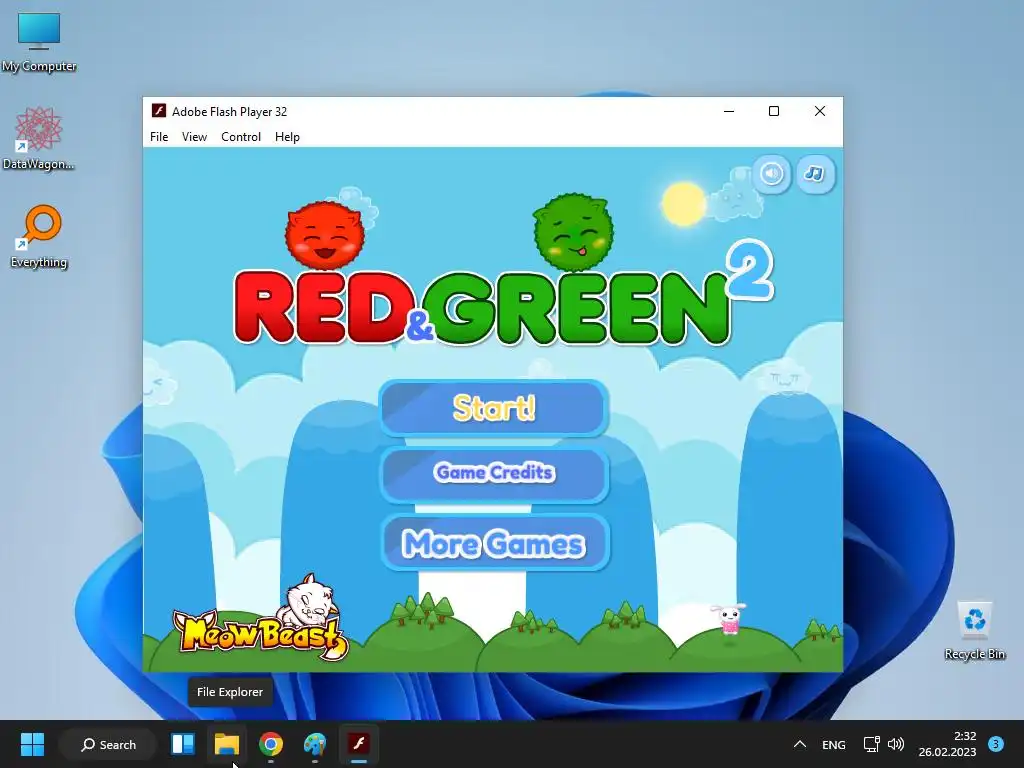Open the File menu in Flash Player
This screenshot has width=1024, height=768.
point(159,136)
